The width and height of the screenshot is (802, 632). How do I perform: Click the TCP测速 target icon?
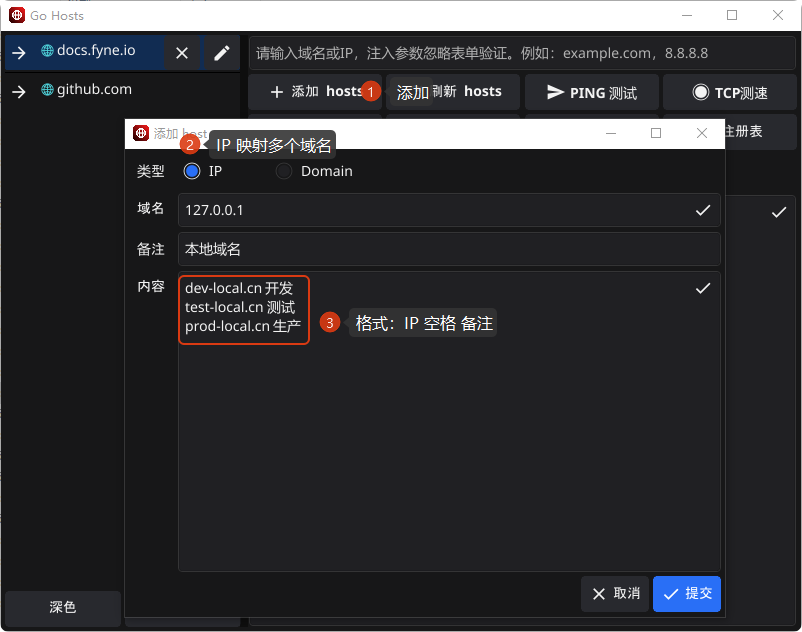(700, 91)
